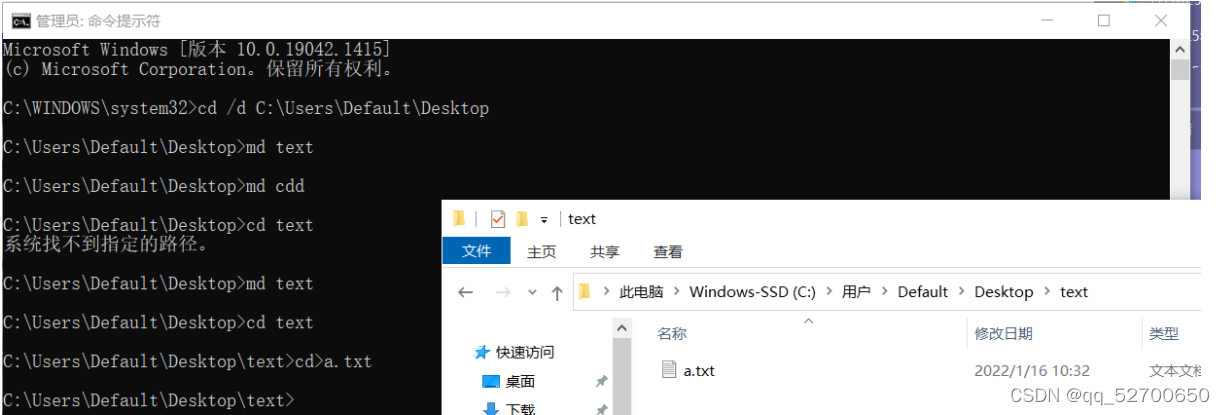Open 桌面 in the navigation pane
Image resolution: width=1225 pixels, height=415 pixels.
[x=520, y=381]
